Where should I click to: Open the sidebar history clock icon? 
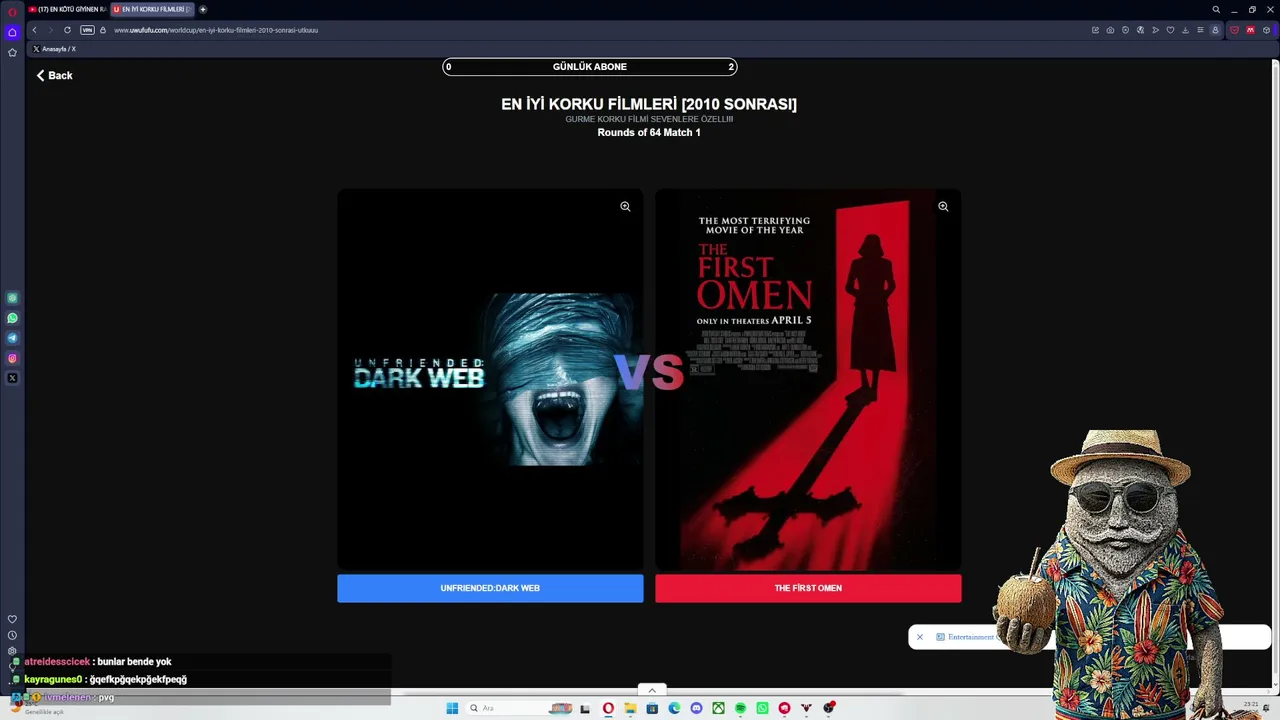pos(12,635)
